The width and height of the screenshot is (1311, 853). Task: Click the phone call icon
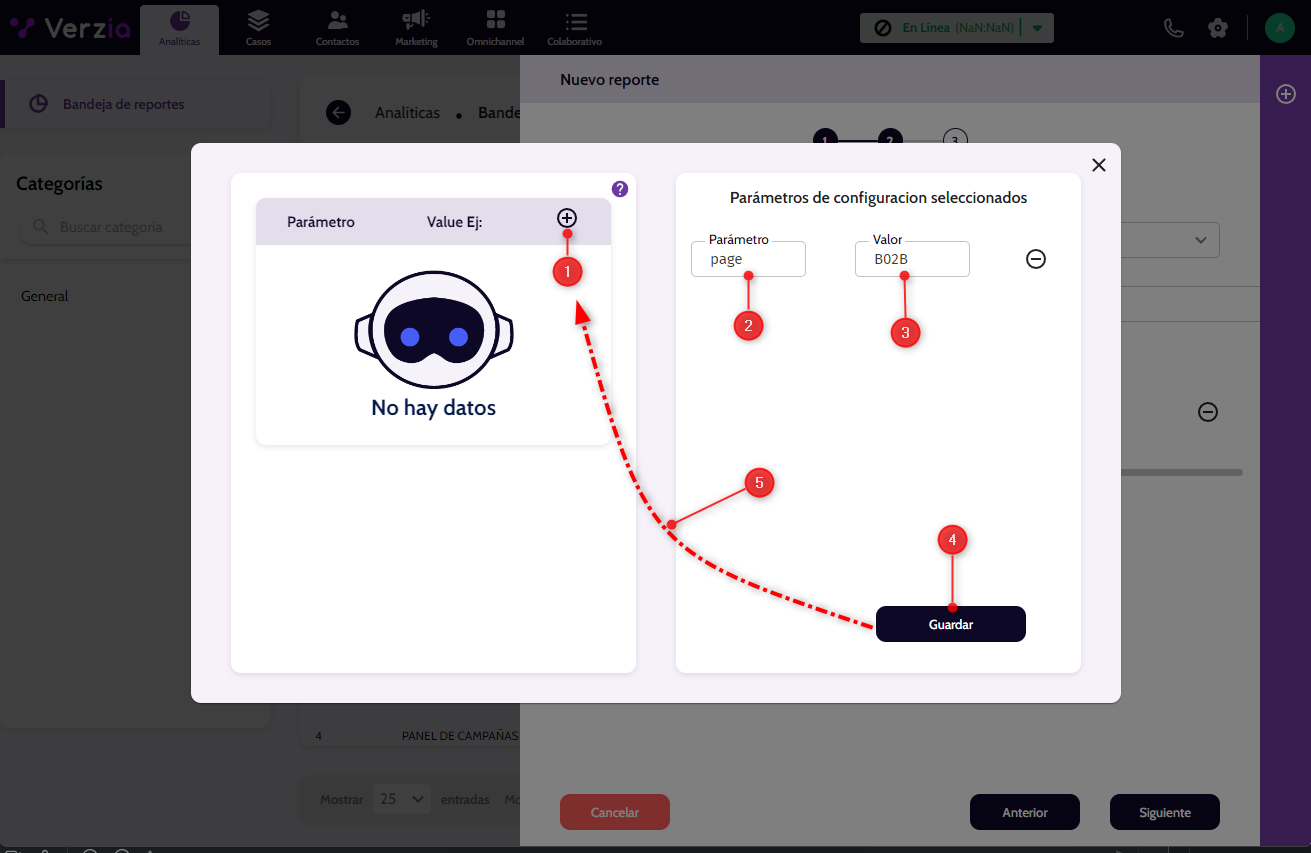(1174, 28)
